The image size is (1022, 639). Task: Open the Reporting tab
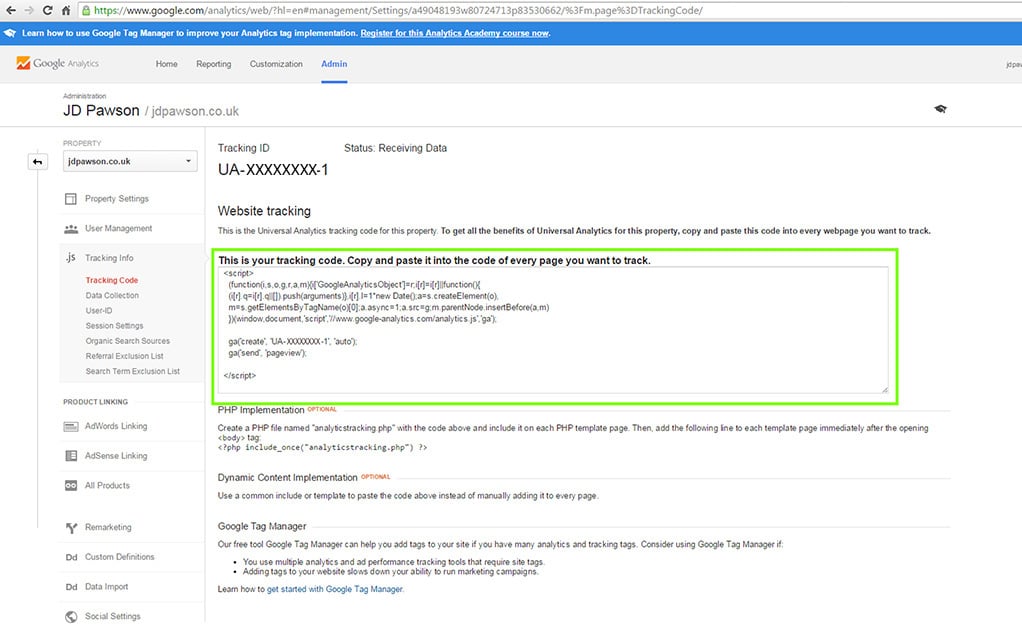click(214, 64)
